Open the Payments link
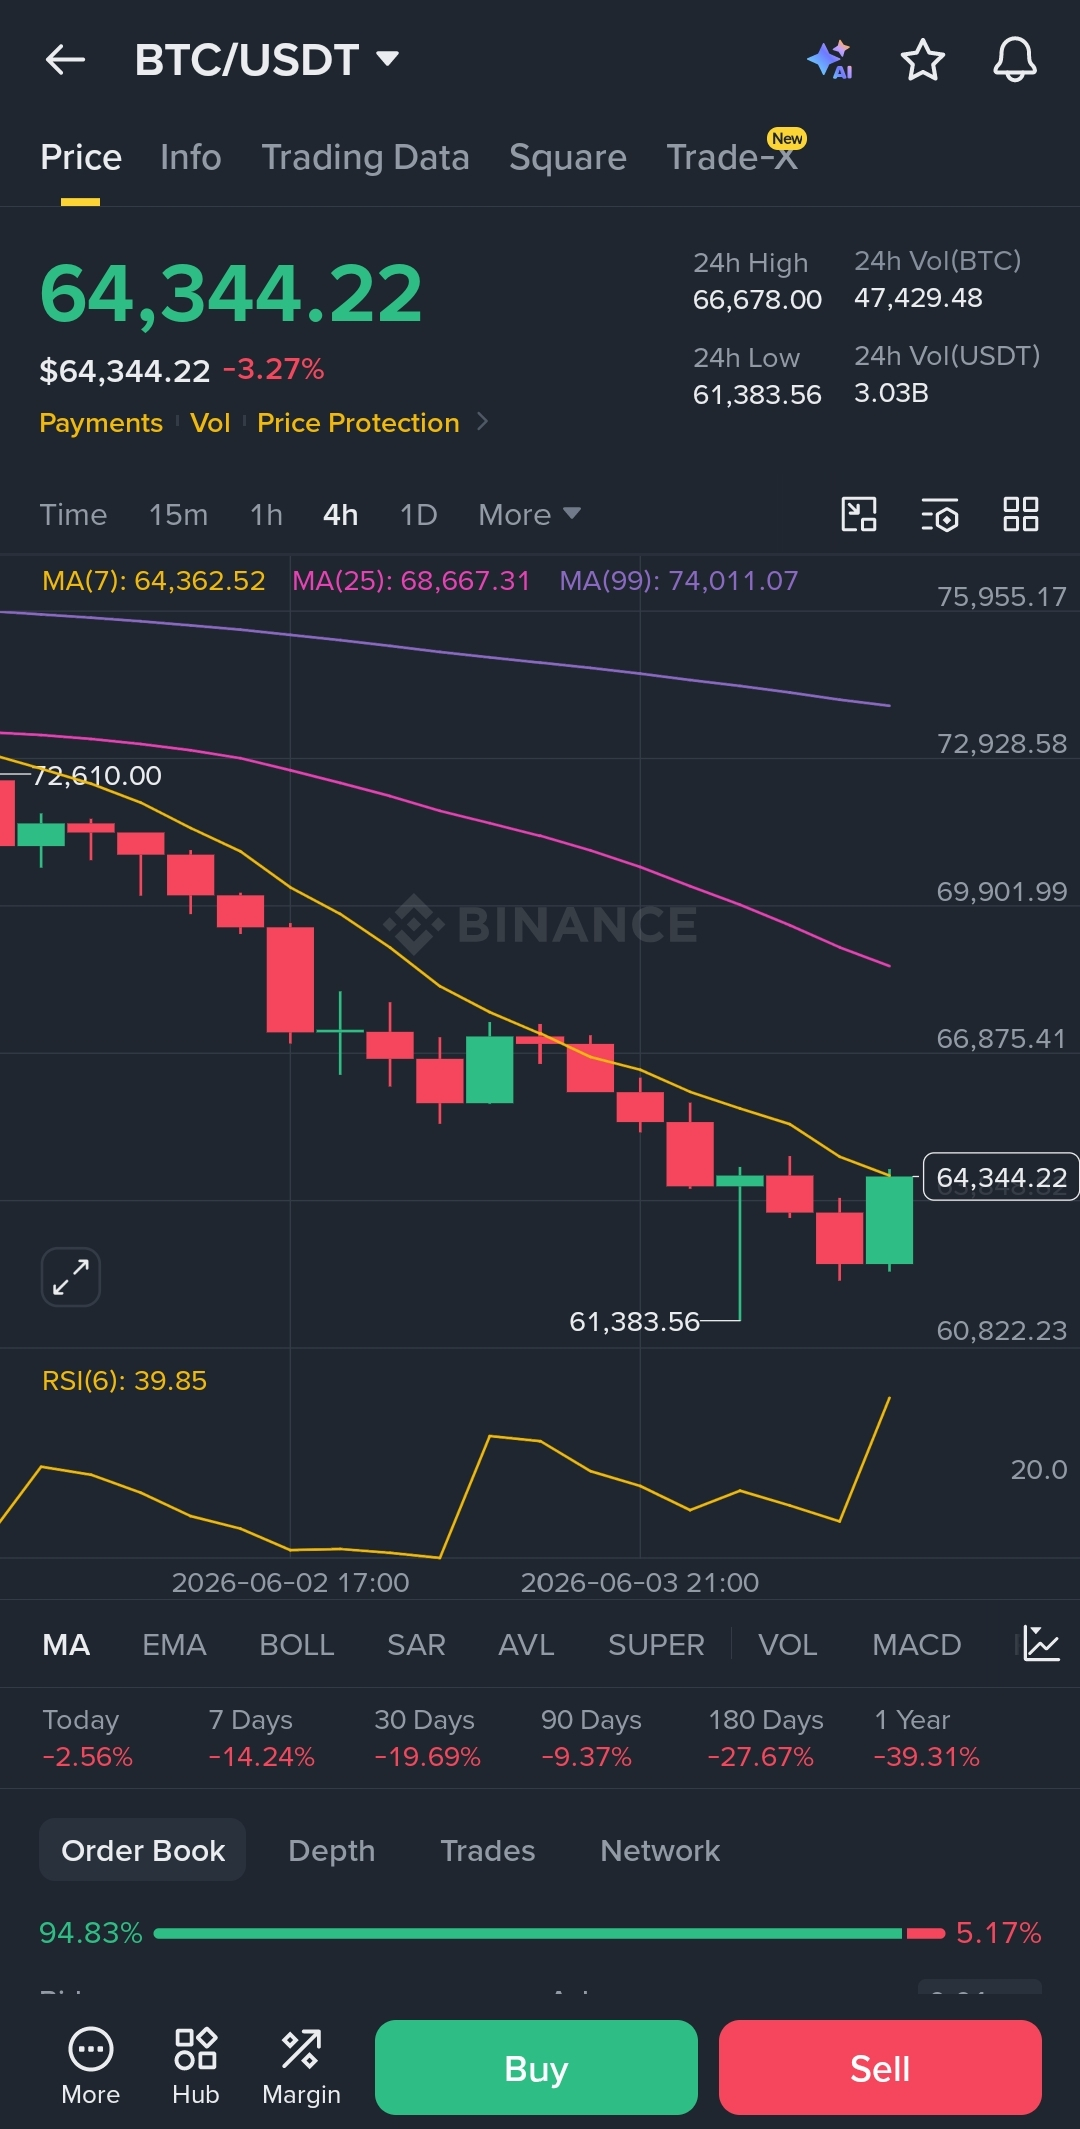1080x2129 pixels. [x=101, y=422]
